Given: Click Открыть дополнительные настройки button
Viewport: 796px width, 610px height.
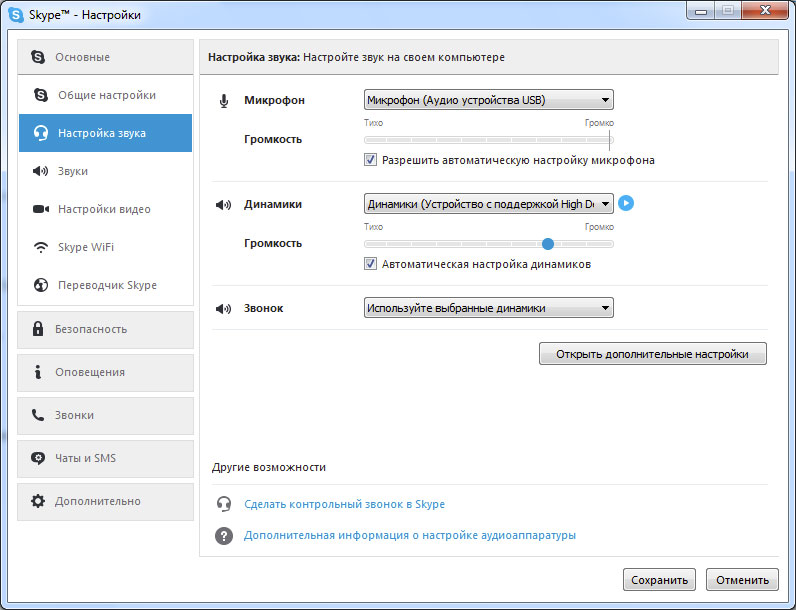Looking at the screenshot, I should coord(653,354).
